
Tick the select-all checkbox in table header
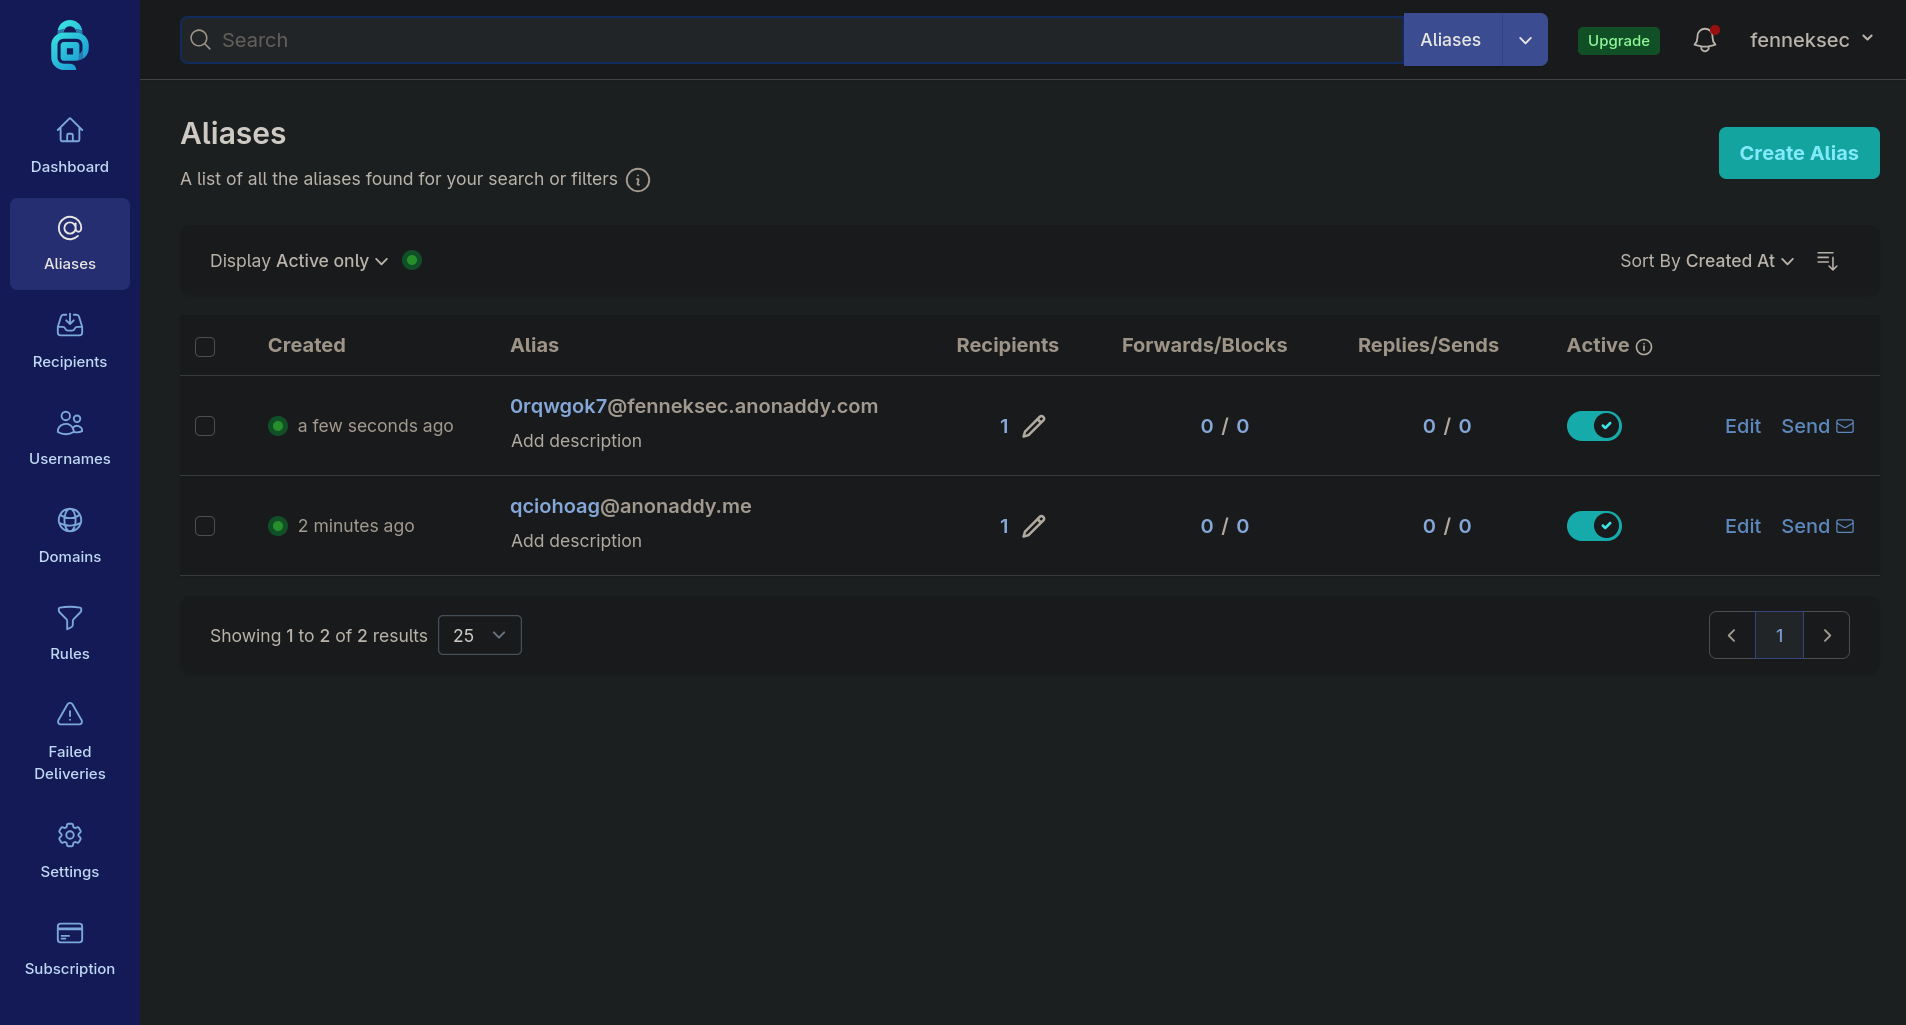point(205,347)
